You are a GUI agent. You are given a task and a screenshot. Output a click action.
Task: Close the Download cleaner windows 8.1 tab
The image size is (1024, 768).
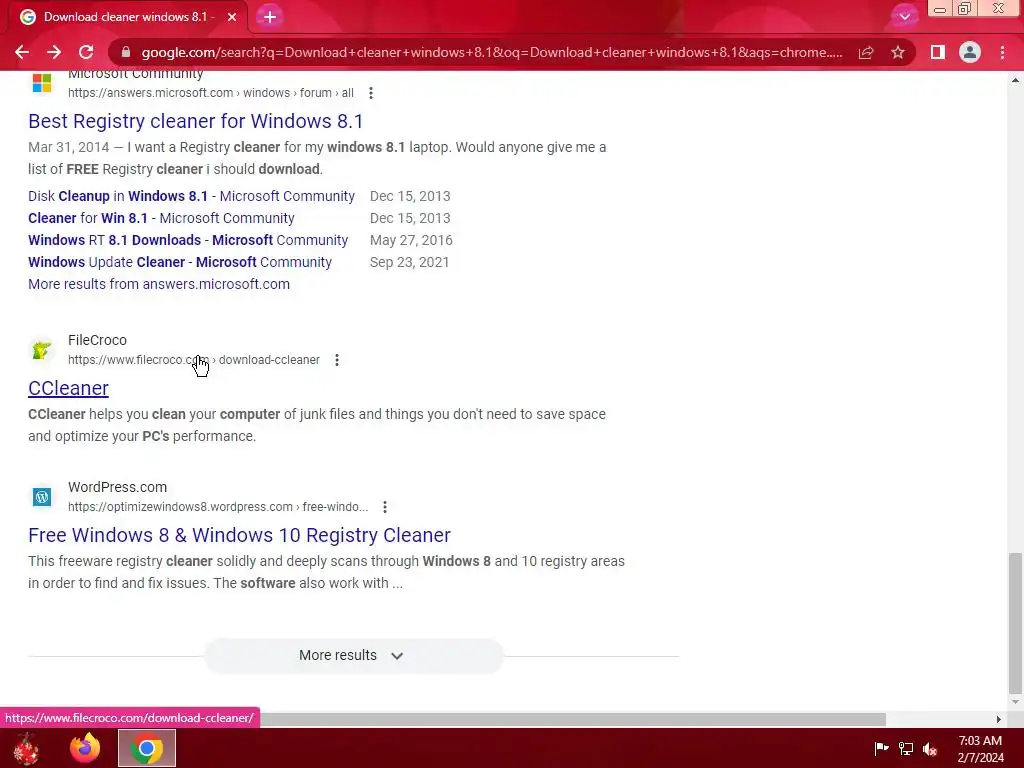[232, 17]
